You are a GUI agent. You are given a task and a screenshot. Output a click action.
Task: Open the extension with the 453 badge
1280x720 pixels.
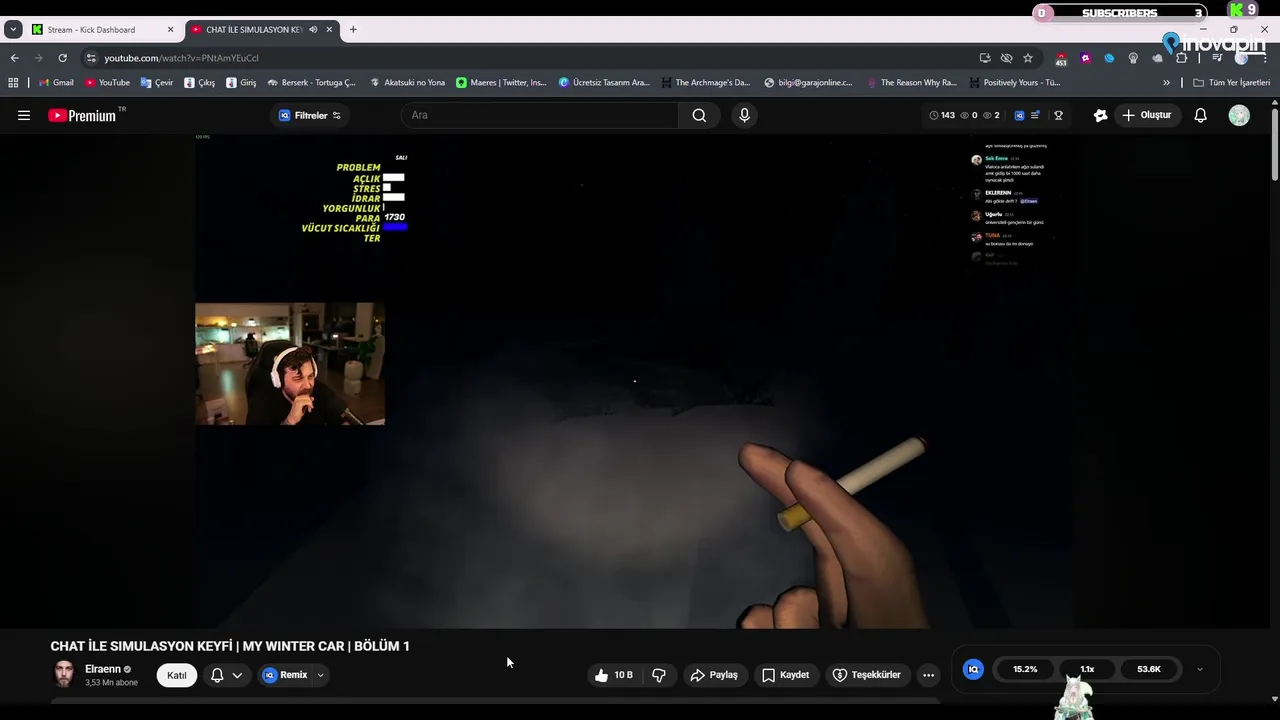click(1061, 59)
